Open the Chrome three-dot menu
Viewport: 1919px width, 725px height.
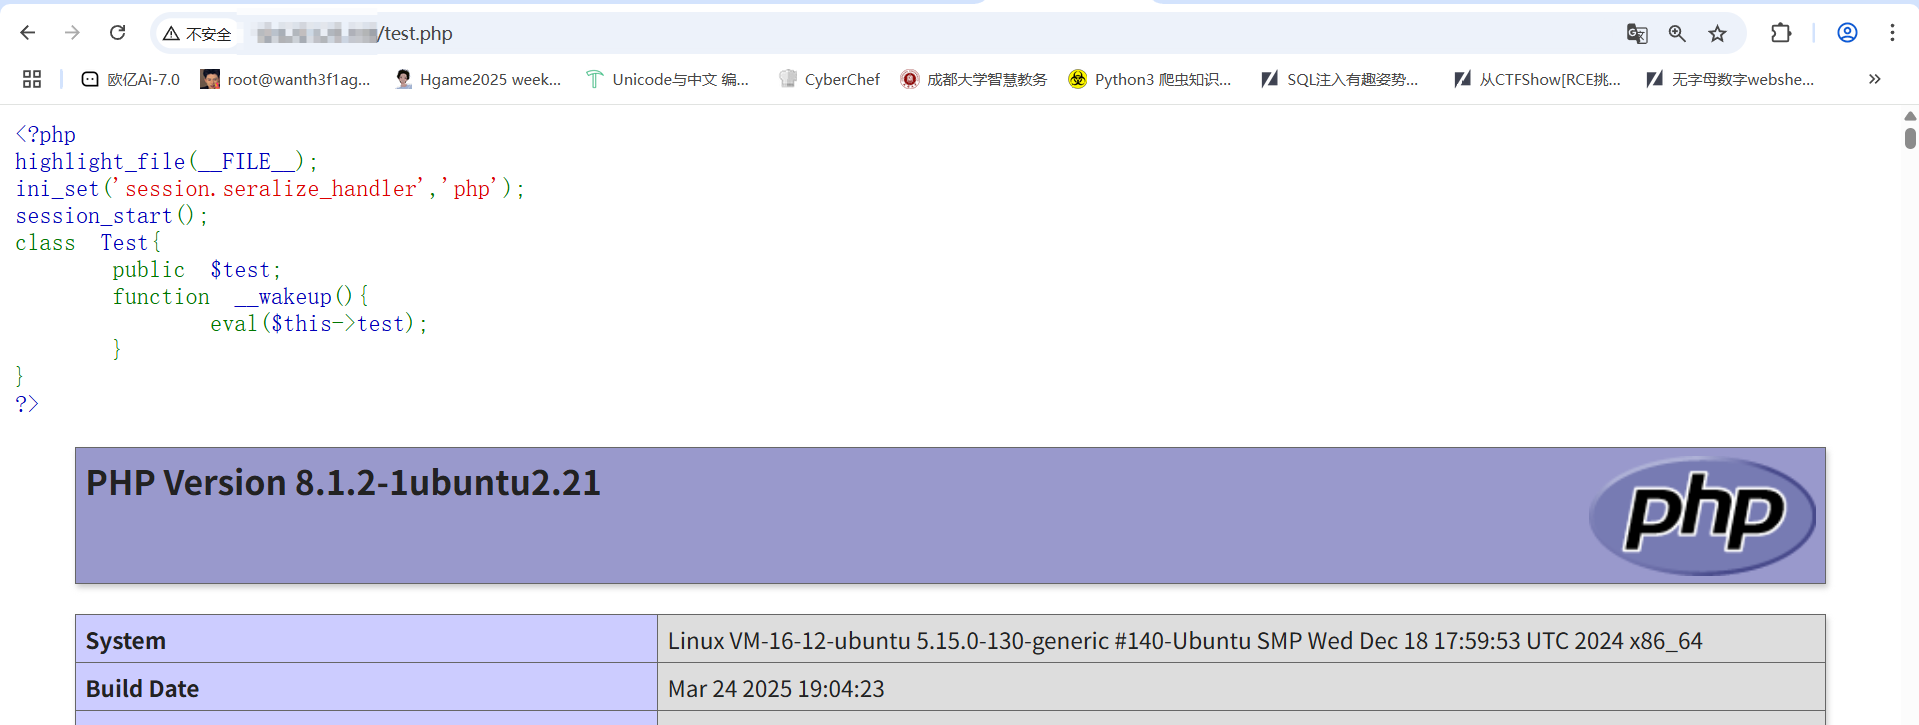click(1892, 33)
